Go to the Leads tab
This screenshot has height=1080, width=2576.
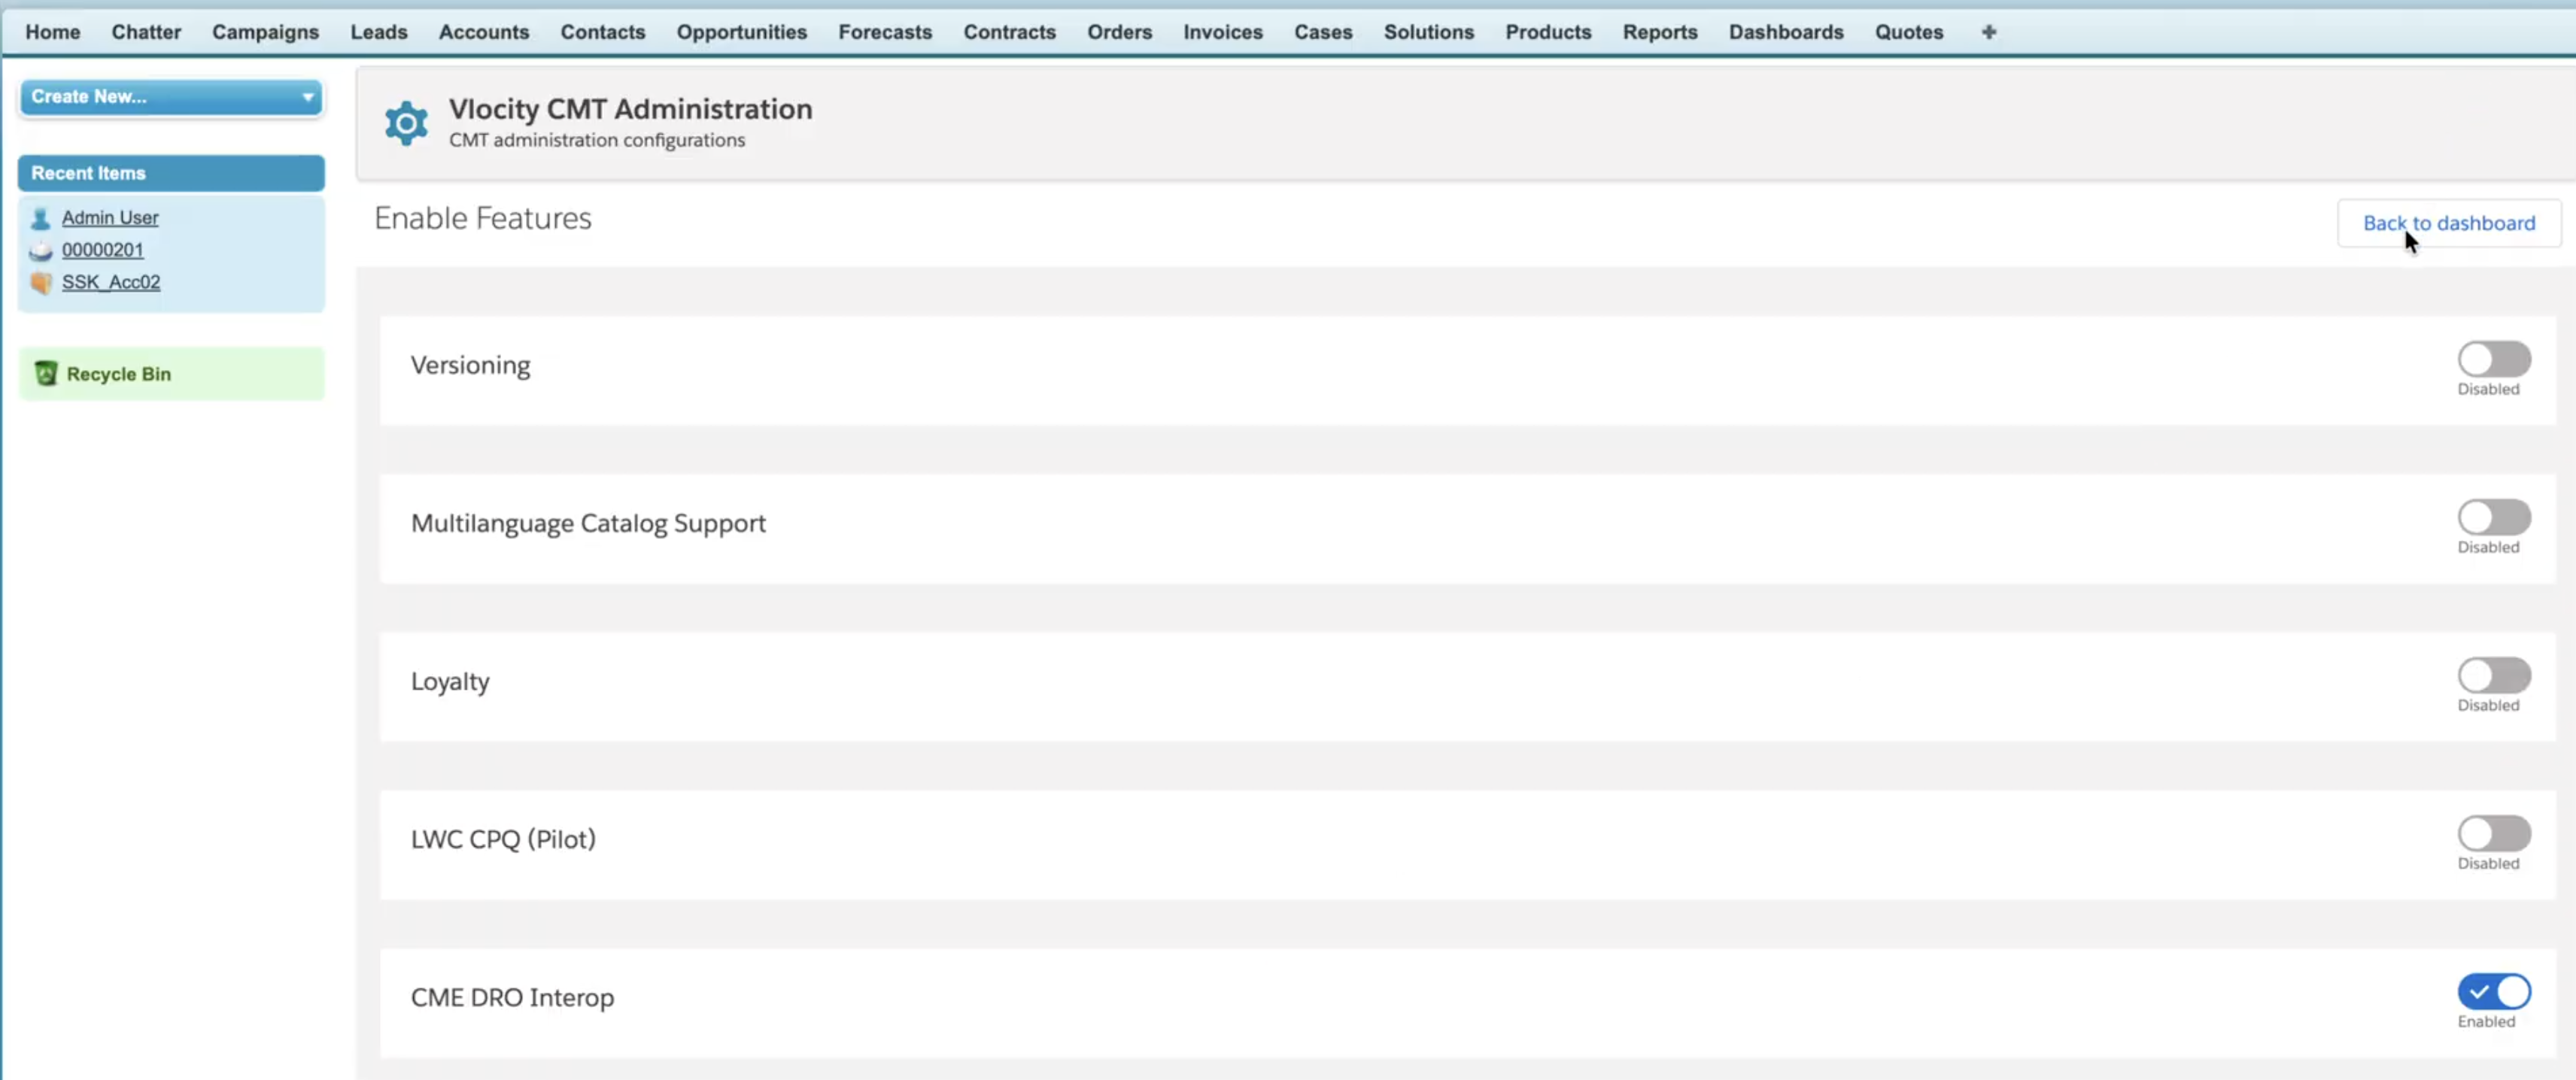coord(379,32)
